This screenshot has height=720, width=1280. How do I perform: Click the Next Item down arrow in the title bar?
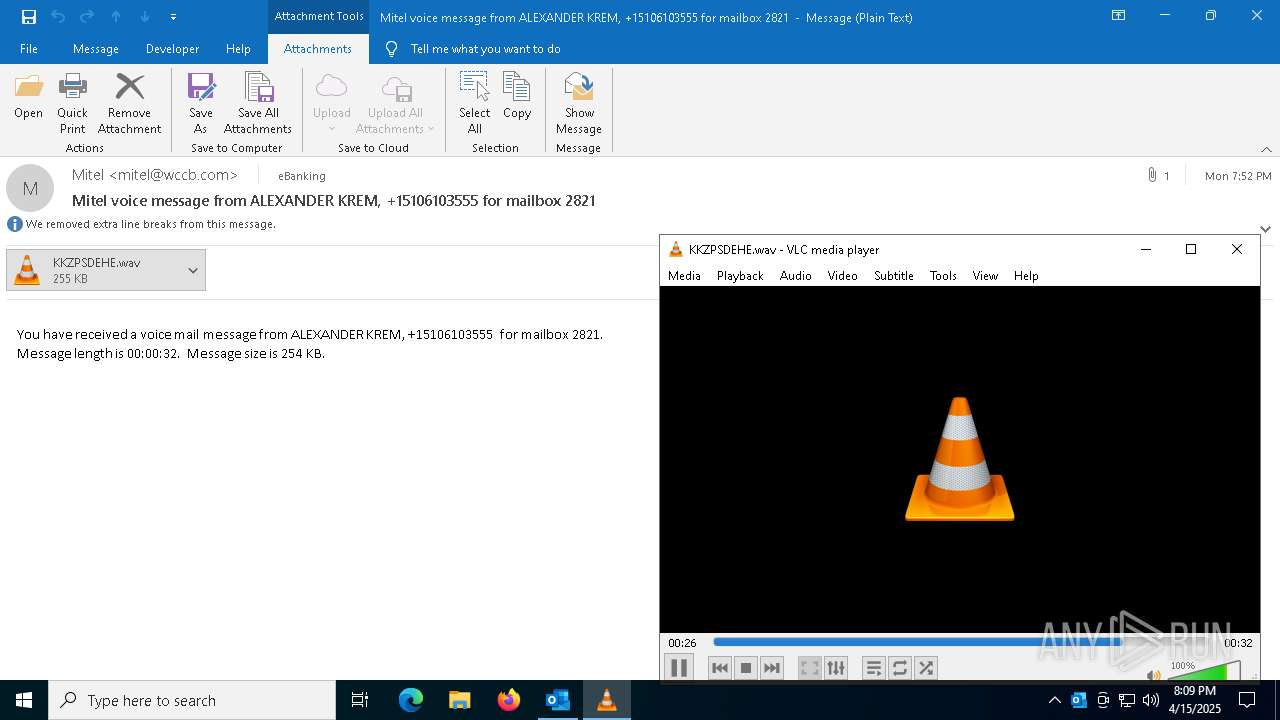pos(145,17)
